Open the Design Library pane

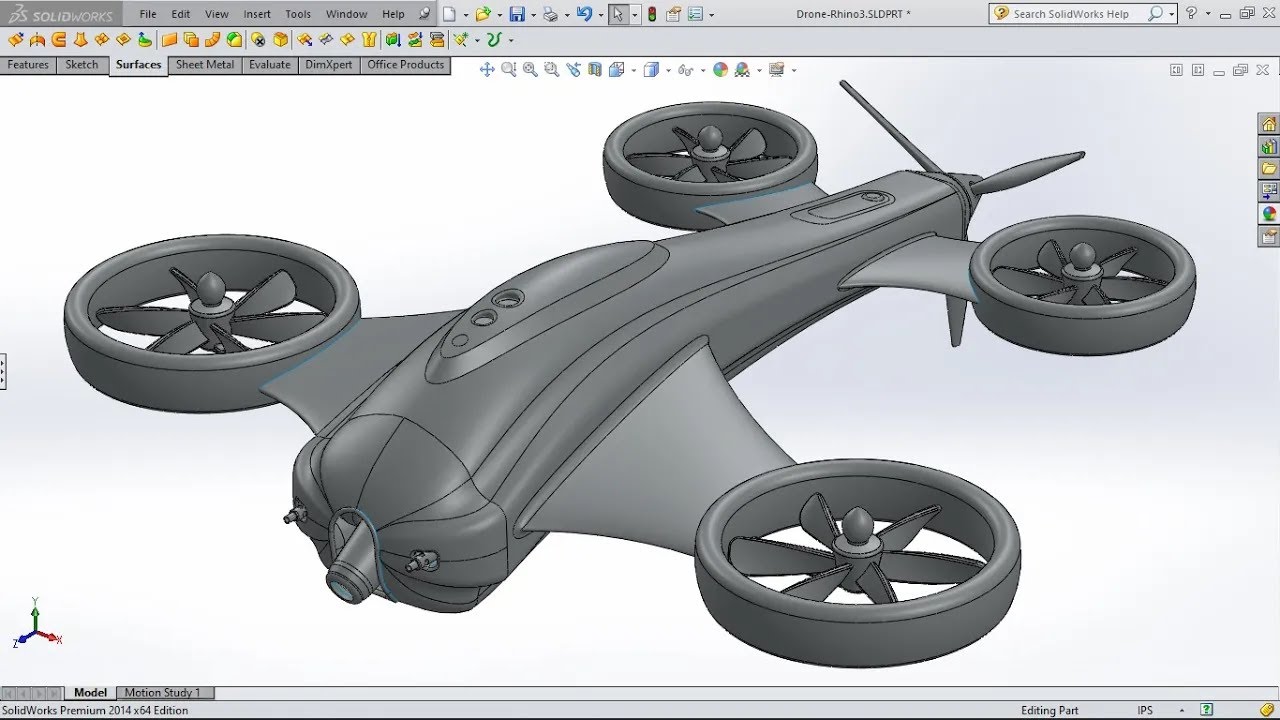coord(1269,146)
